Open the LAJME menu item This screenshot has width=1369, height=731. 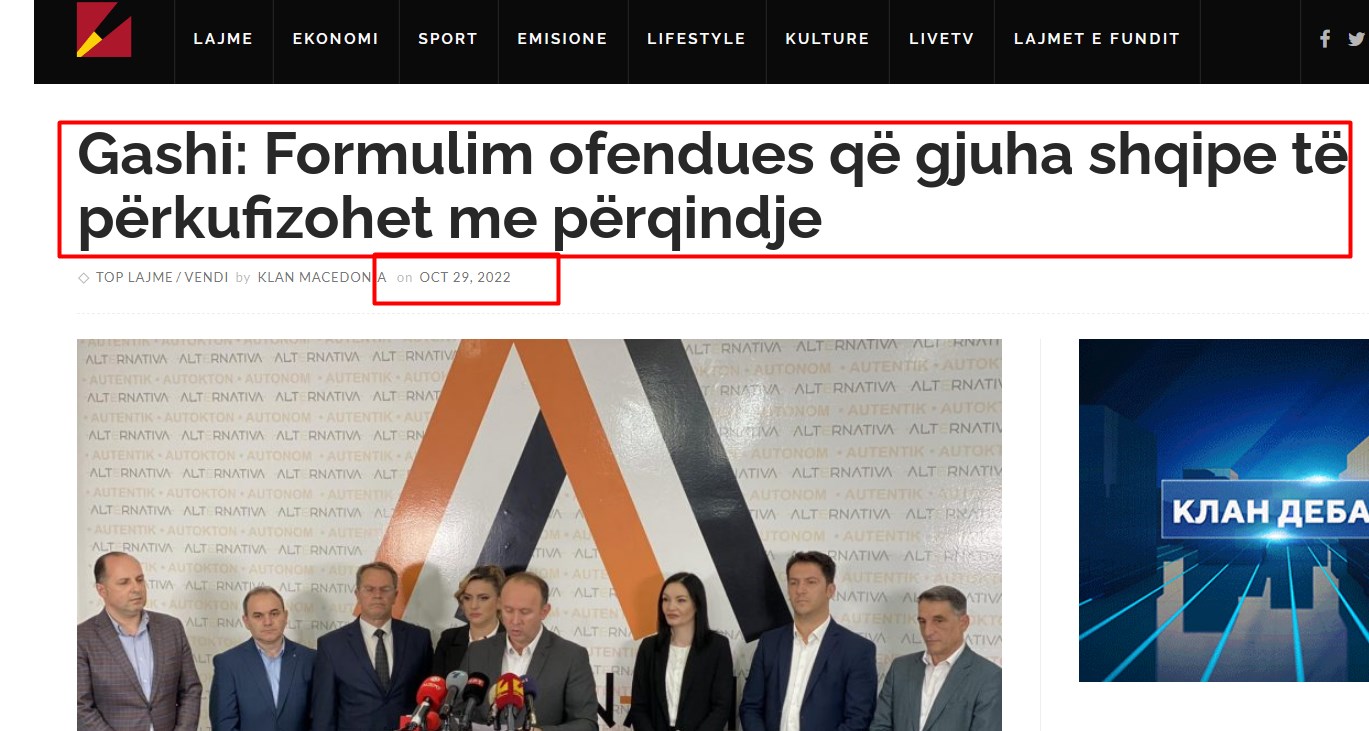[x=223, y=39]
